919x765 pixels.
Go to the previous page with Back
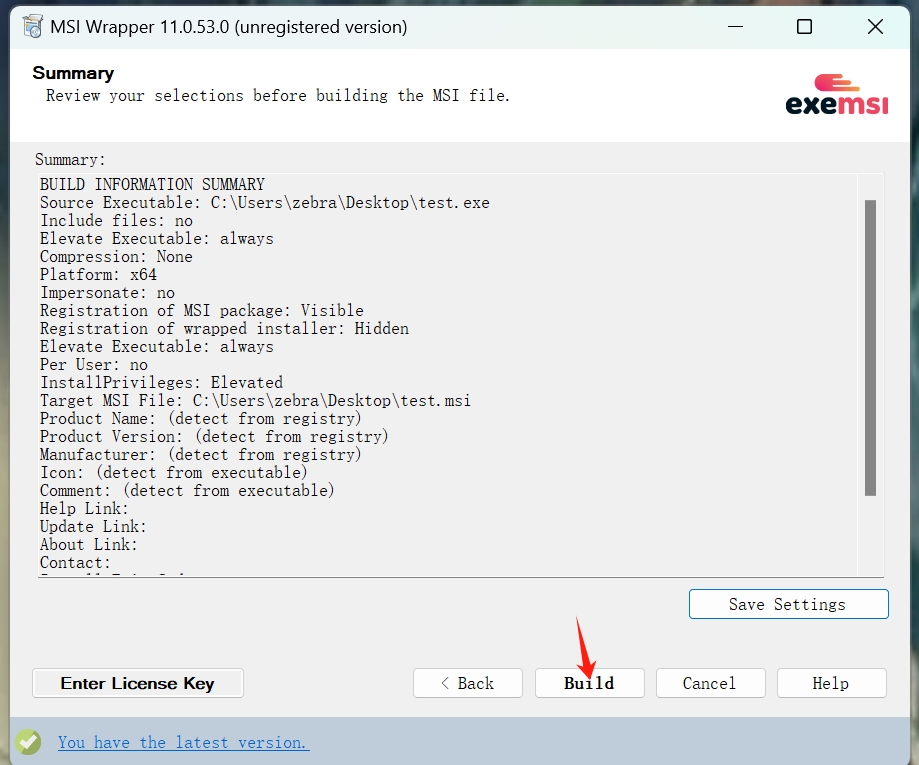click(467, 683)
